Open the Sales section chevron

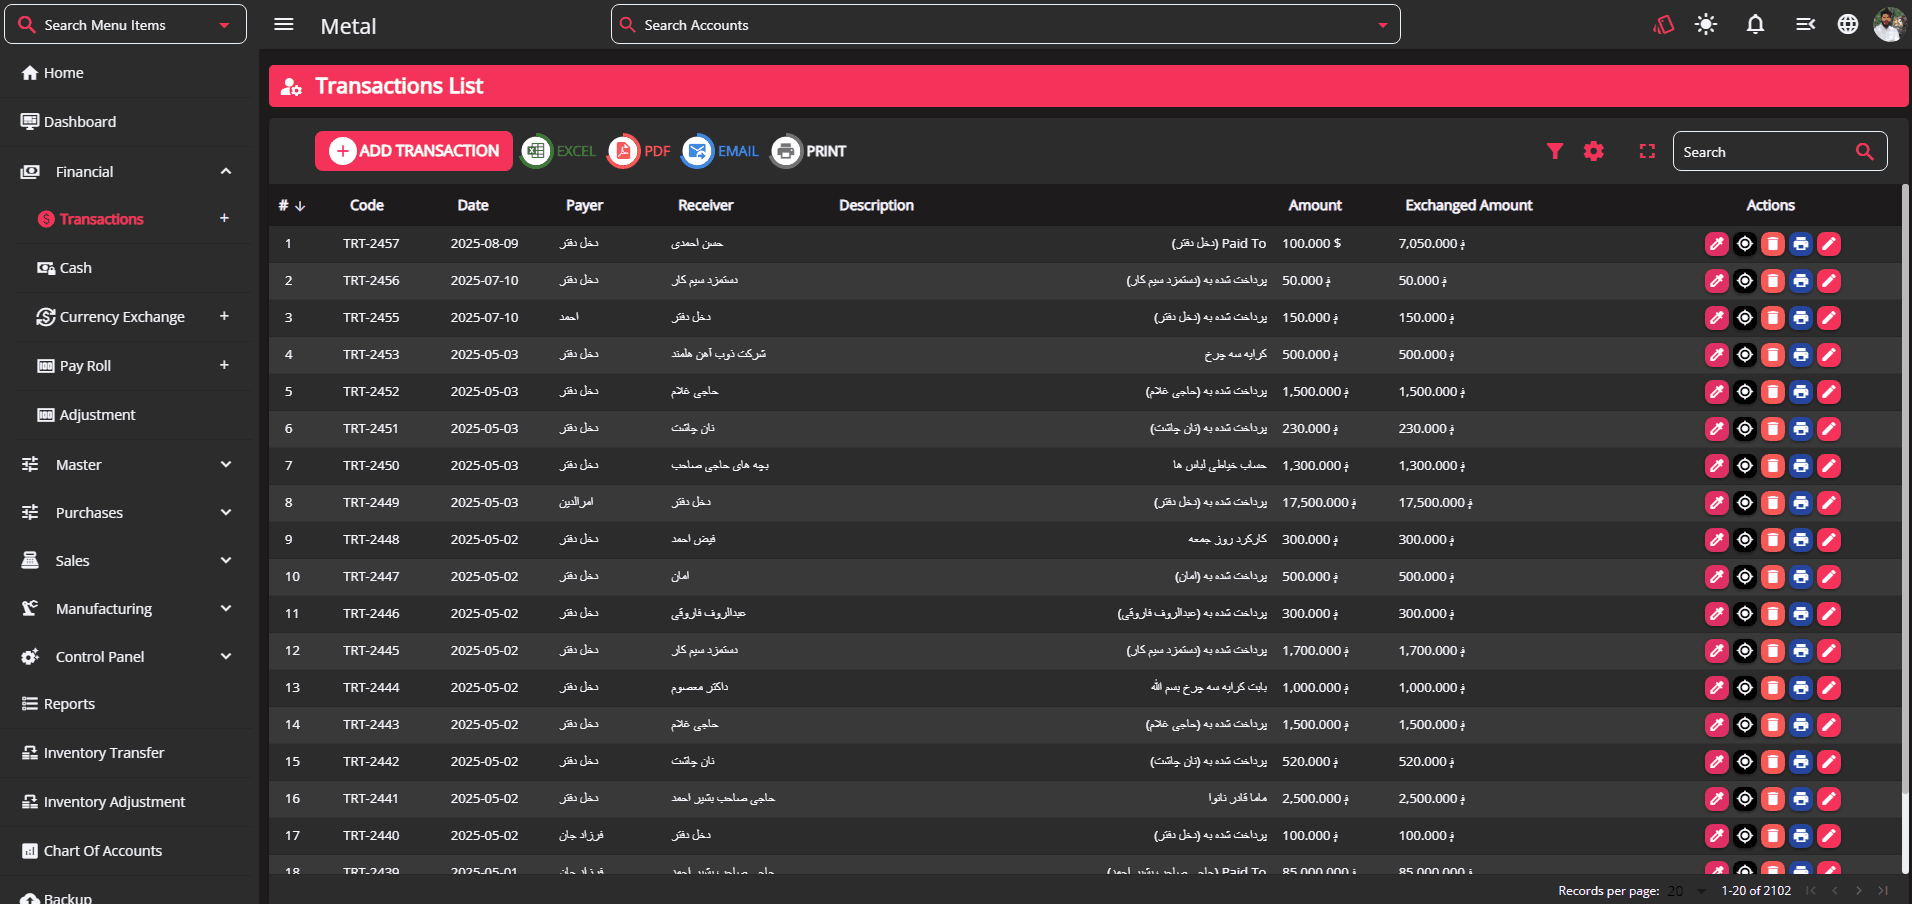[x=226, y=560]
